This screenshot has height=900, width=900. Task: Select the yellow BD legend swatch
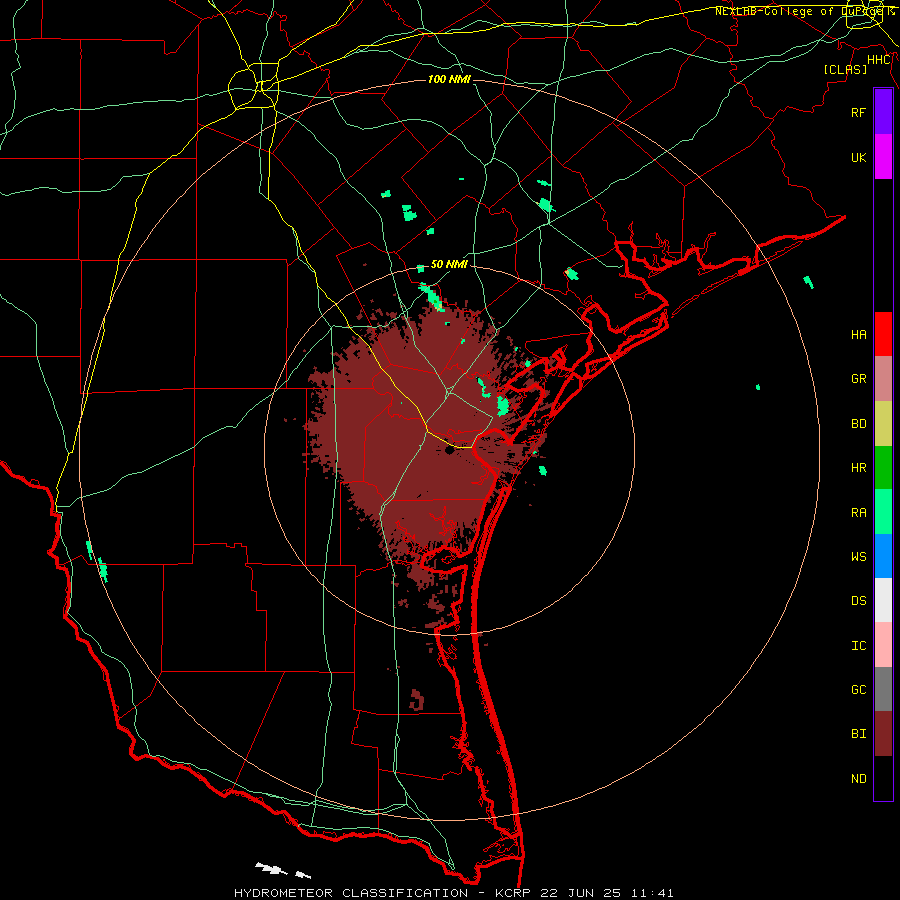pos(883,424)
